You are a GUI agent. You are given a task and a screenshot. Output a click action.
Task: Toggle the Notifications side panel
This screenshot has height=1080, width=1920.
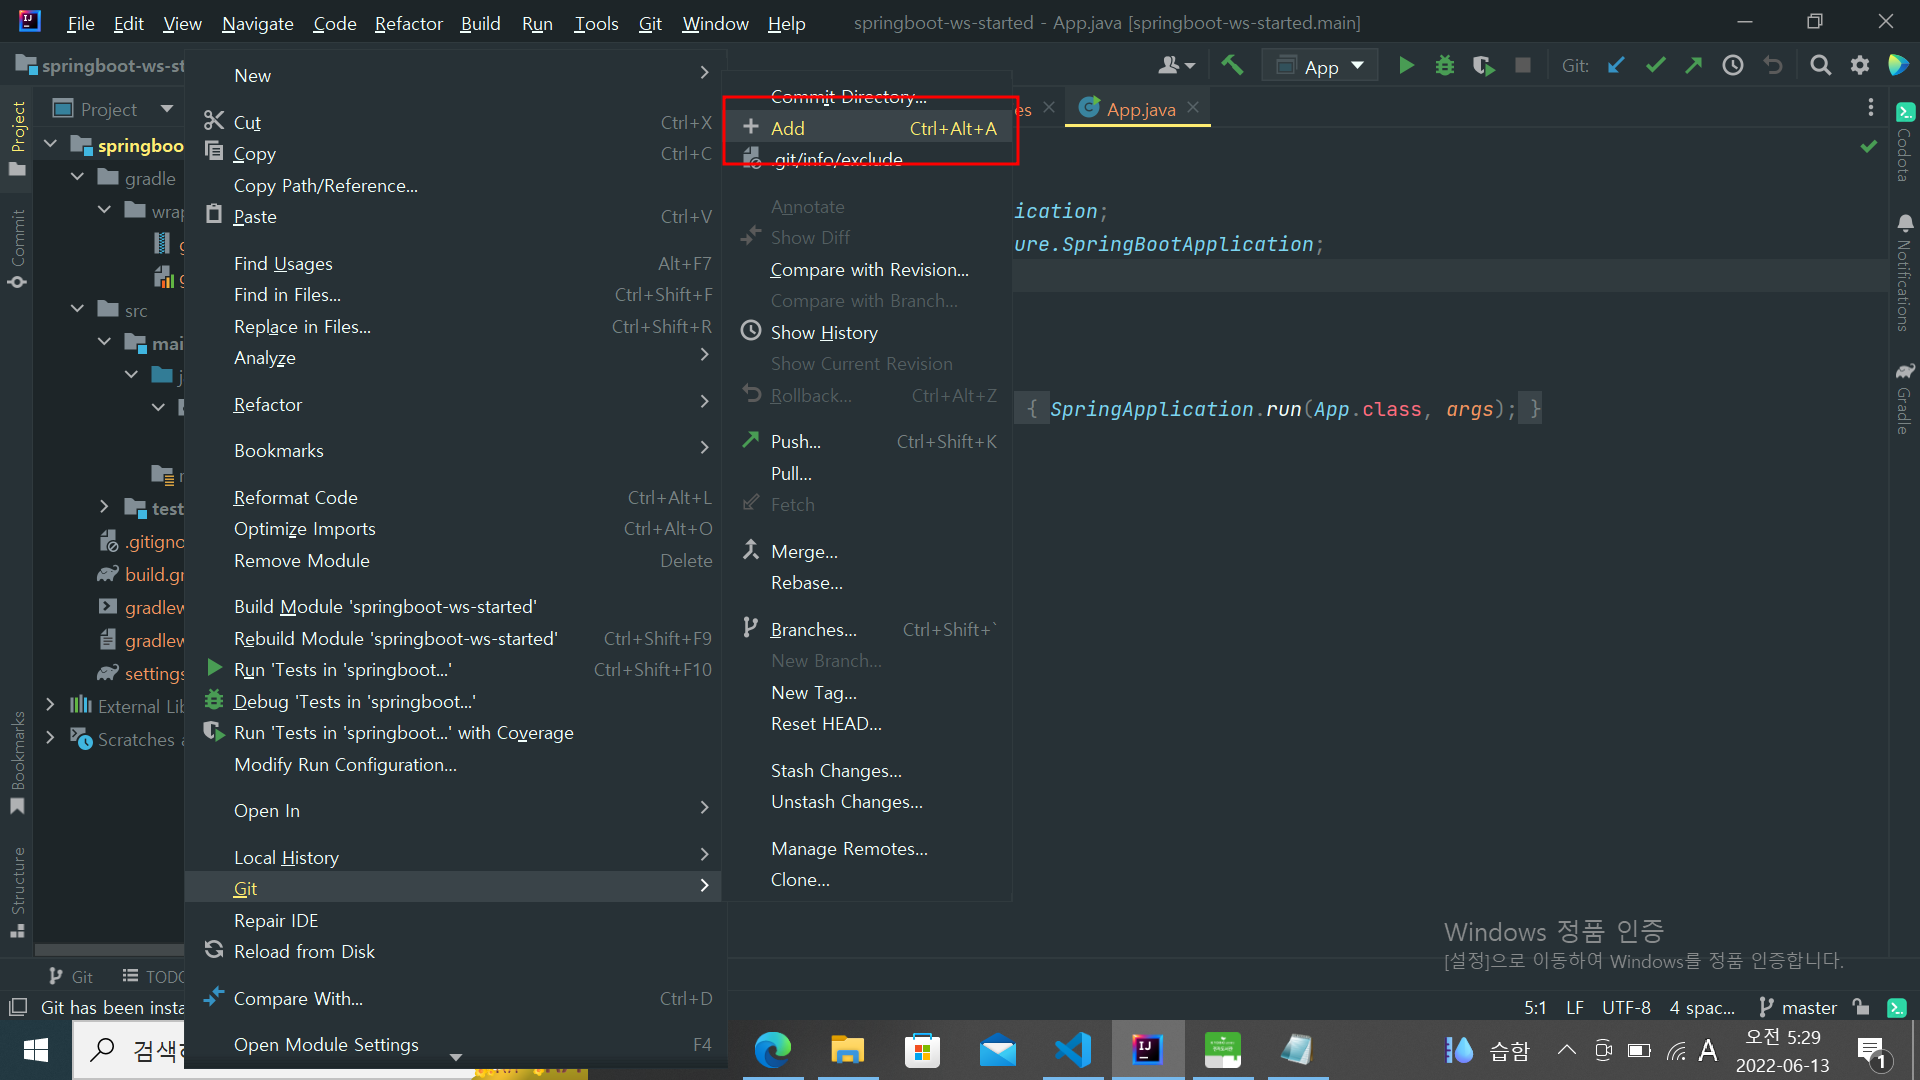[1904, 272]
